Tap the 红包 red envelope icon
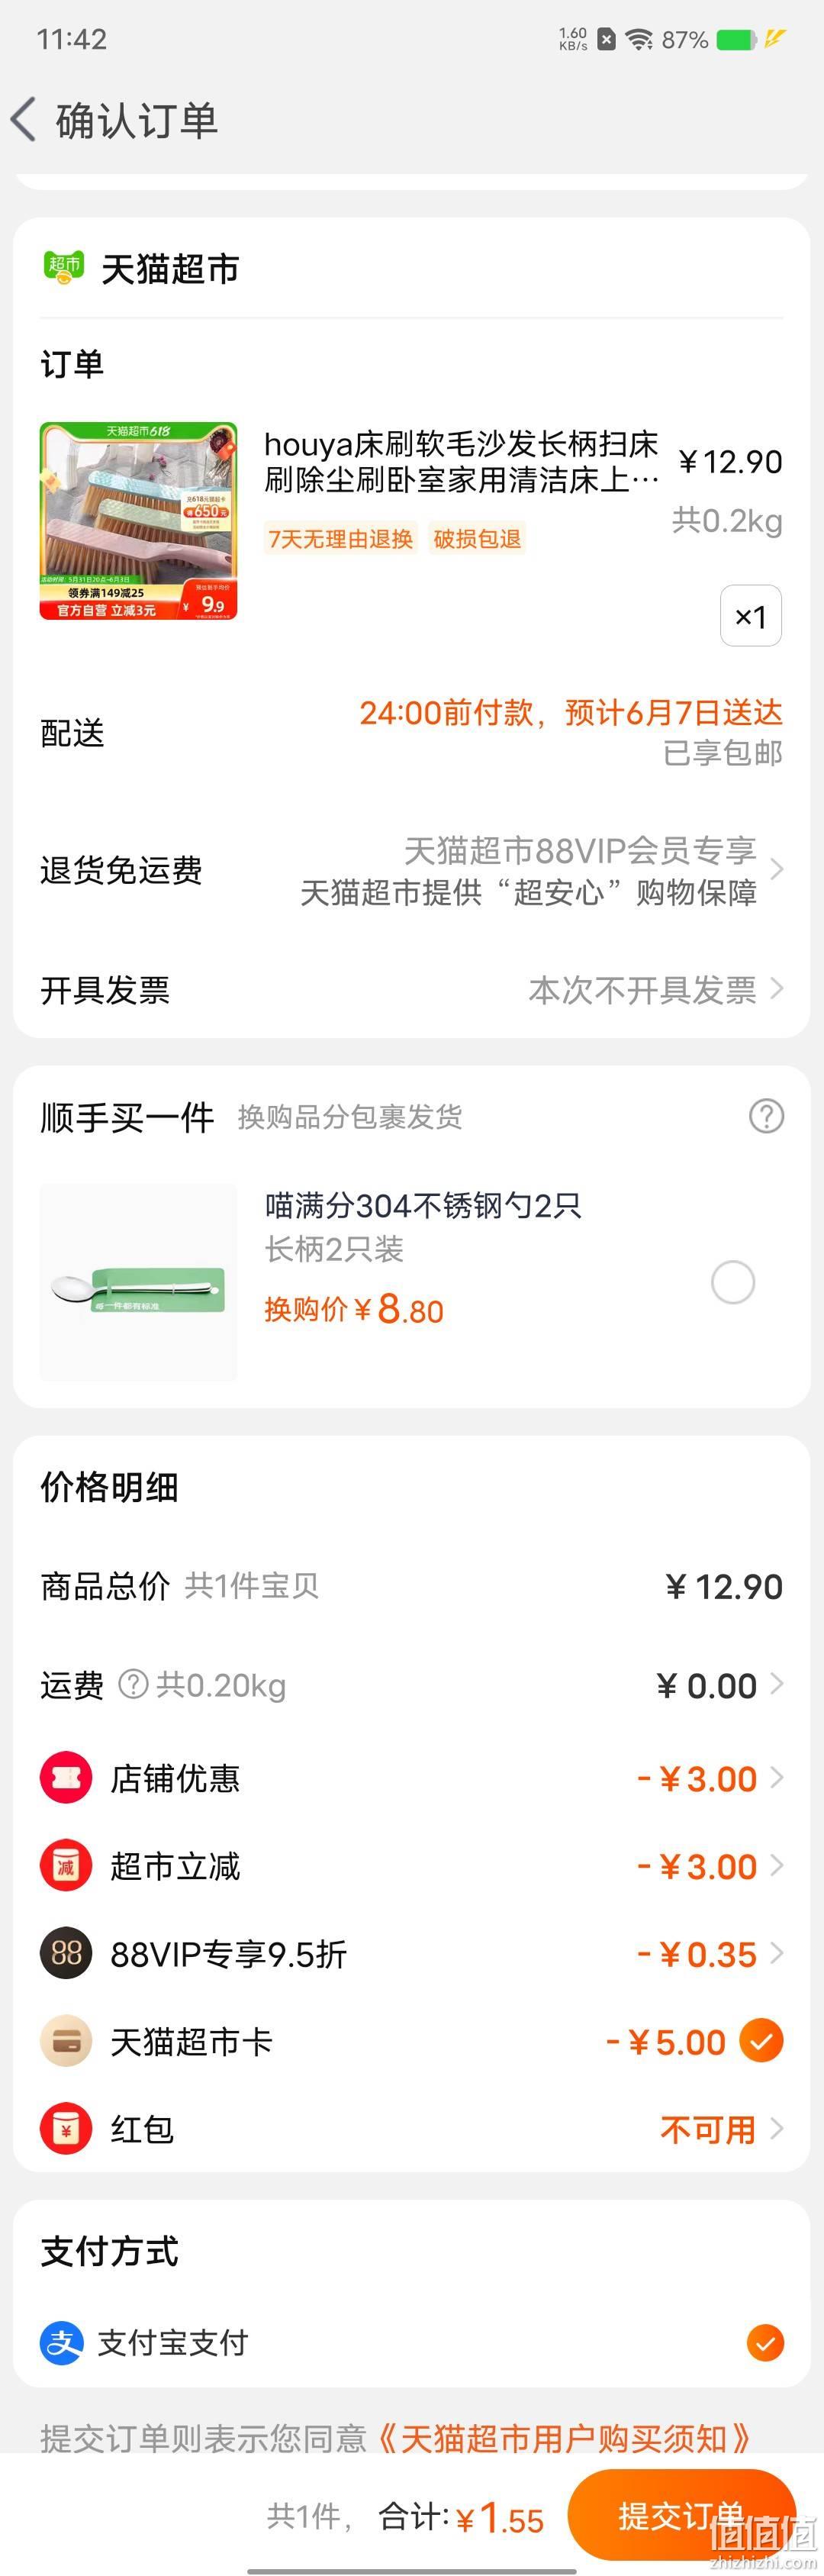The width and height of the screenshot is (824, 2576). click(x=66, y=2129)
